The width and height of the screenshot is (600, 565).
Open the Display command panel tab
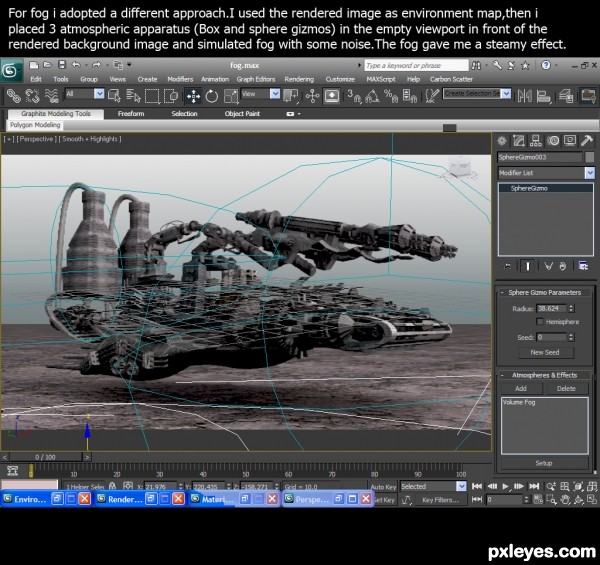(570, 141)
